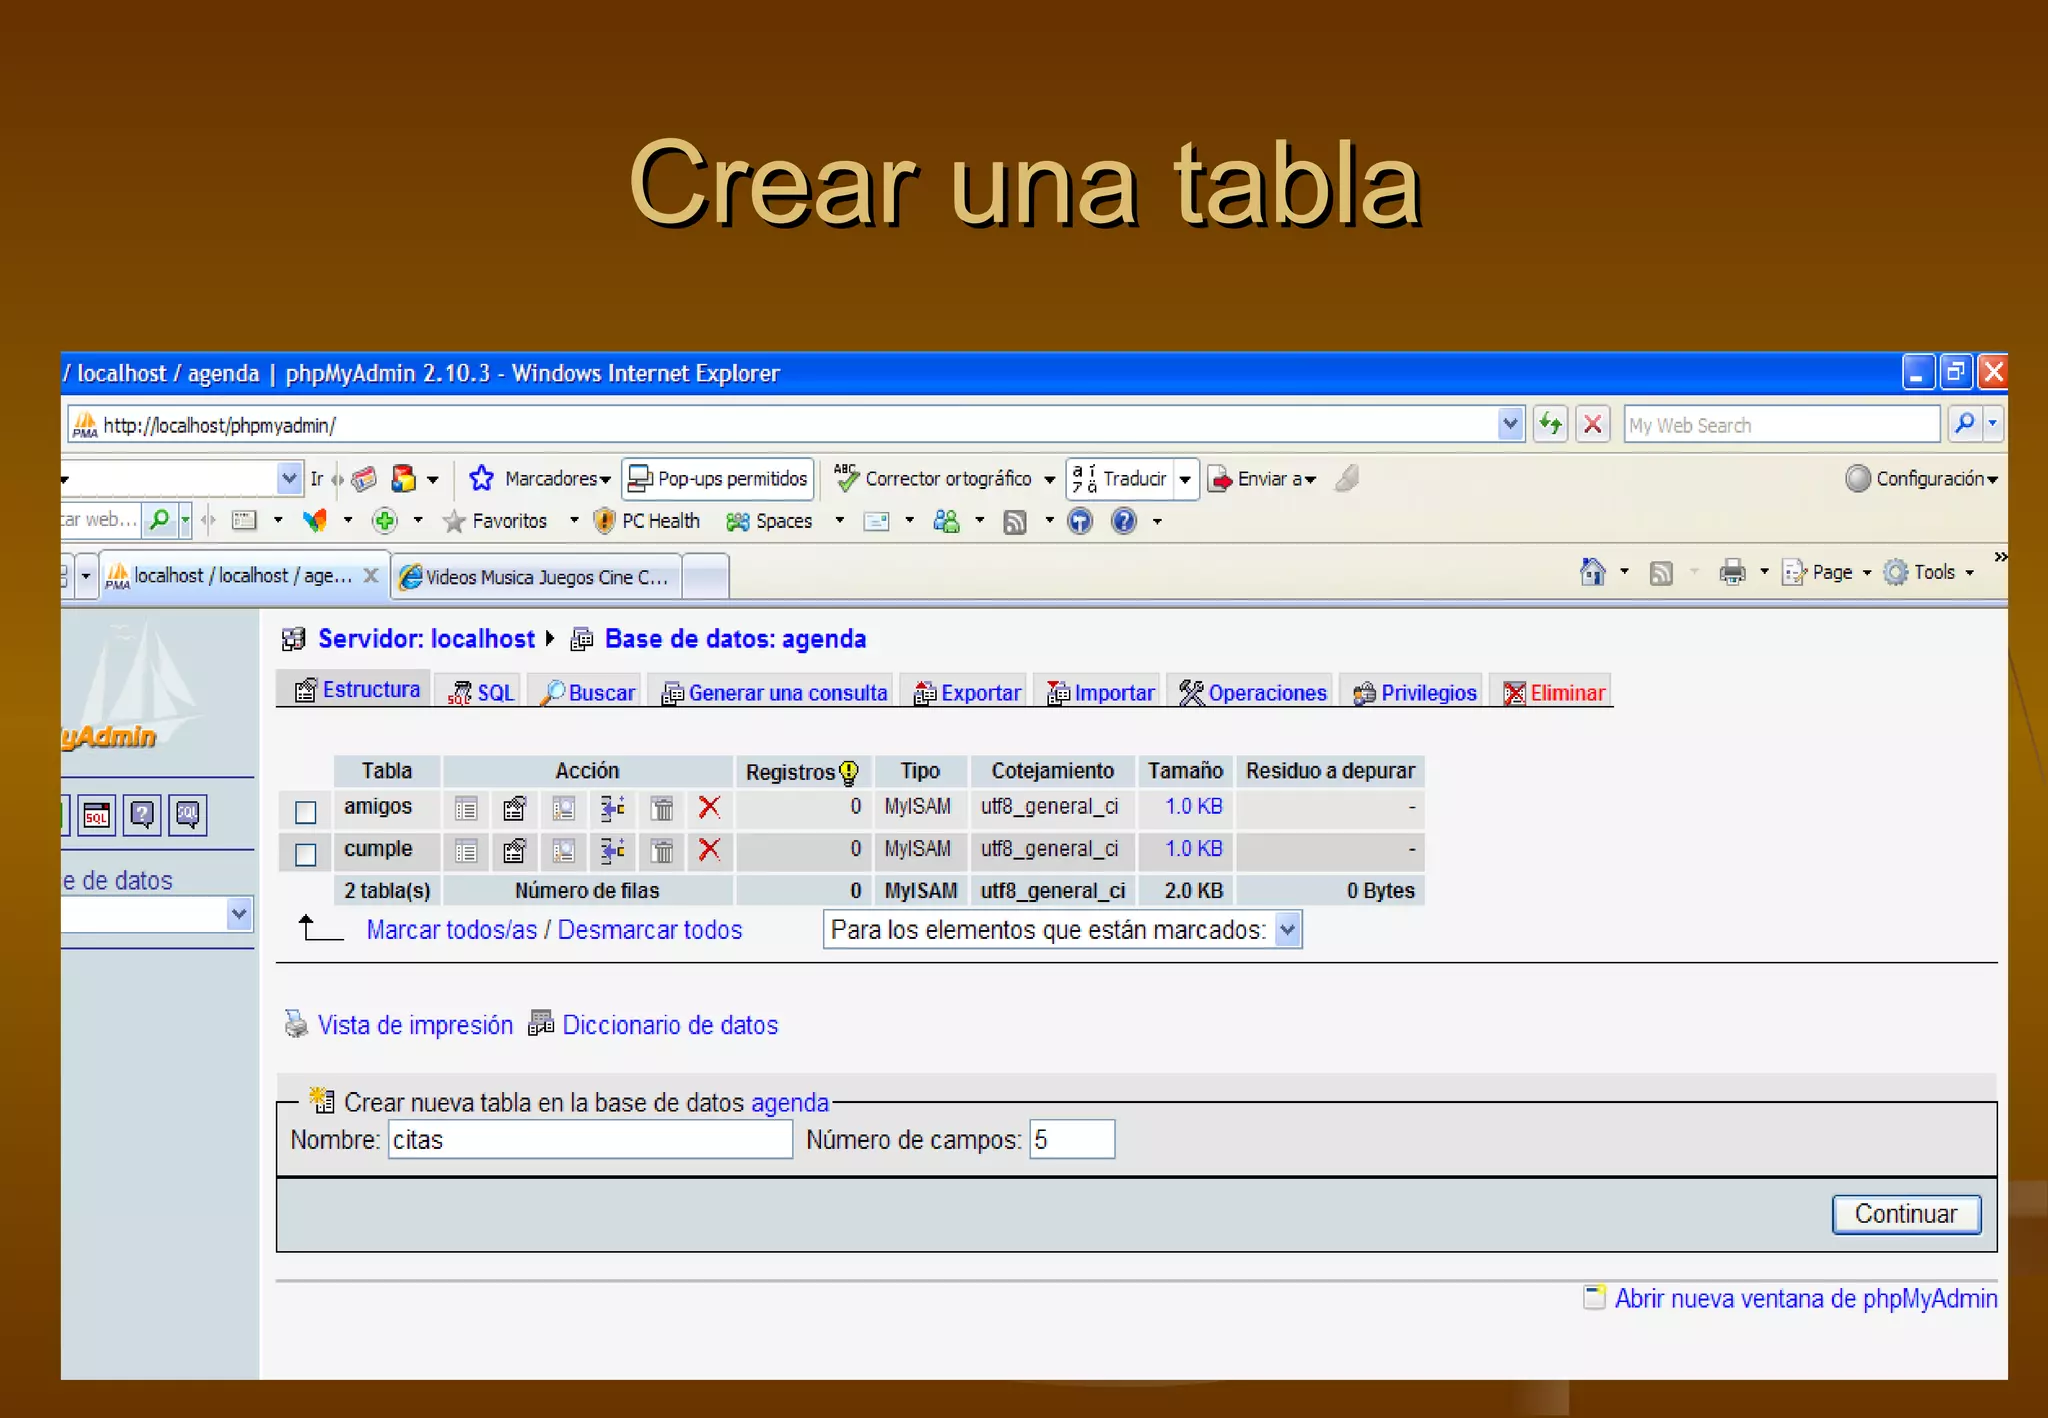Open the Traducir dropdown arrow
The image size is (2048, 1418).
tap(1185, 480)
